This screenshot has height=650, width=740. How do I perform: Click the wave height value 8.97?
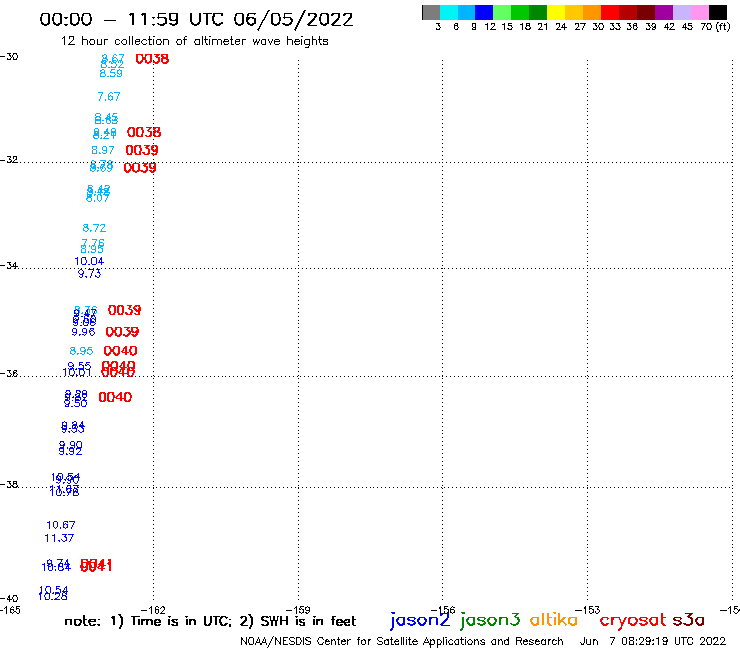[x=103, y=150]
